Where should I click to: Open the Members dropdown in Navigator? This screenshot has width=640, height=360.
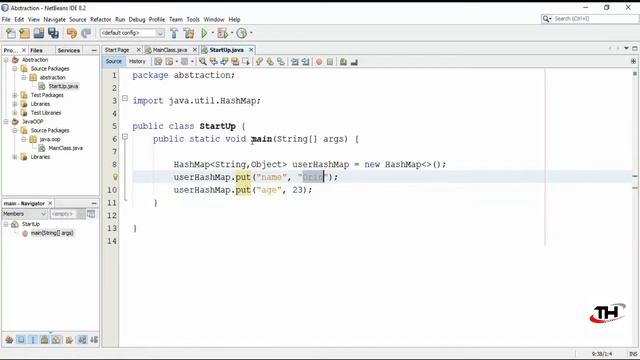click(25, 214)
